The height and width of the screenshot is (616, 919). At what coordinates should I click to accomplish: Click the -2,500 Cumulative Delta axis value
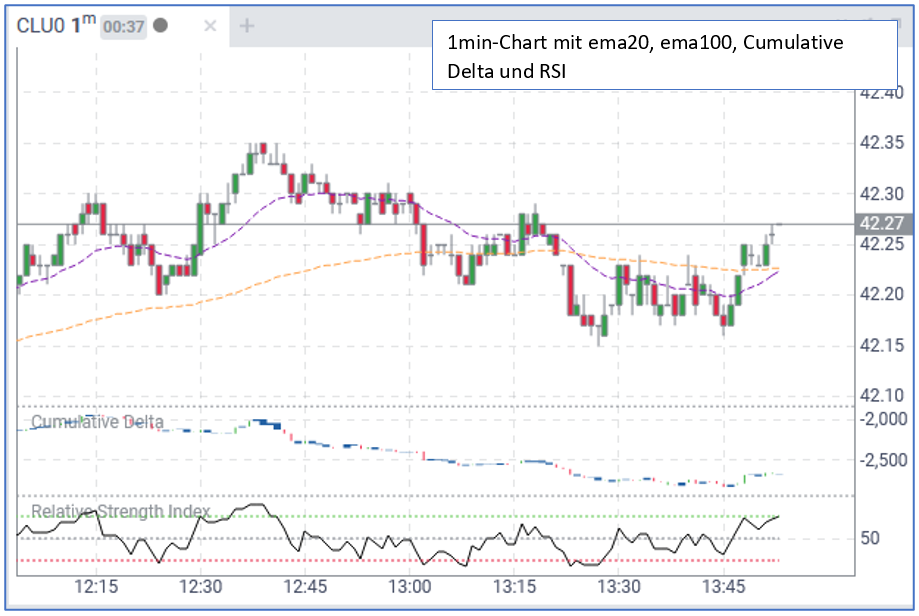tap(881, 461)
